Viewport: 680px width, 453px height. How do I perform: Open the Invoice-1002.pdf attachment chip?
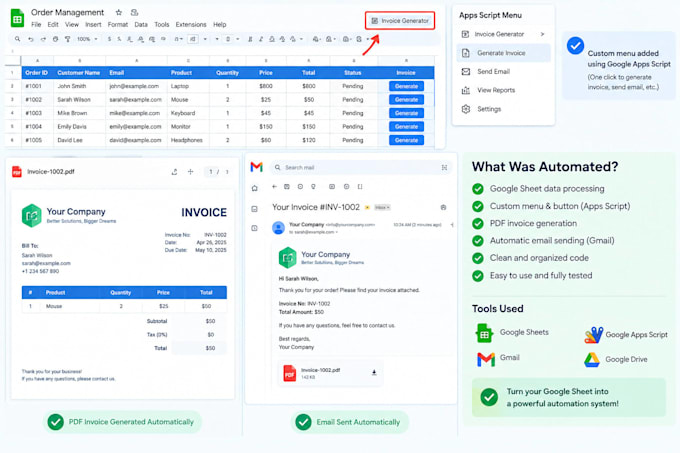click(330, 373)
